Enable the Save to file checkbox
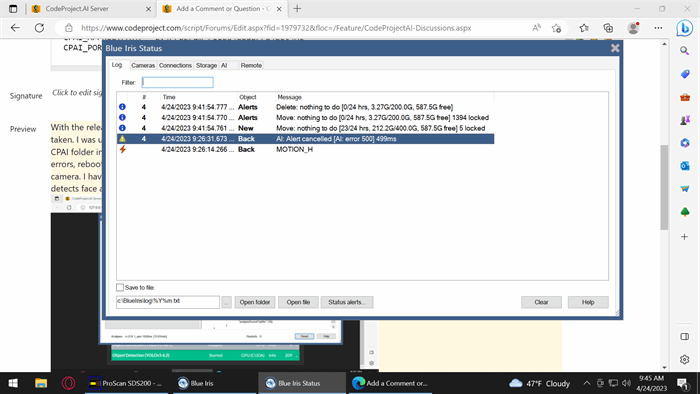This screenshot has width=700, height=394. pyautogui.click(x=120, y=287)
